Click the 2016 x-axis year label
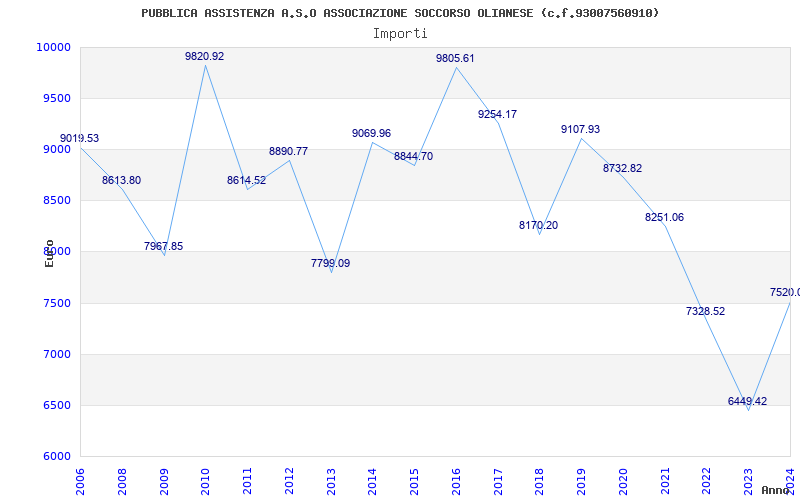The height and width of the screenshot is (500, 800). [457, 482]
